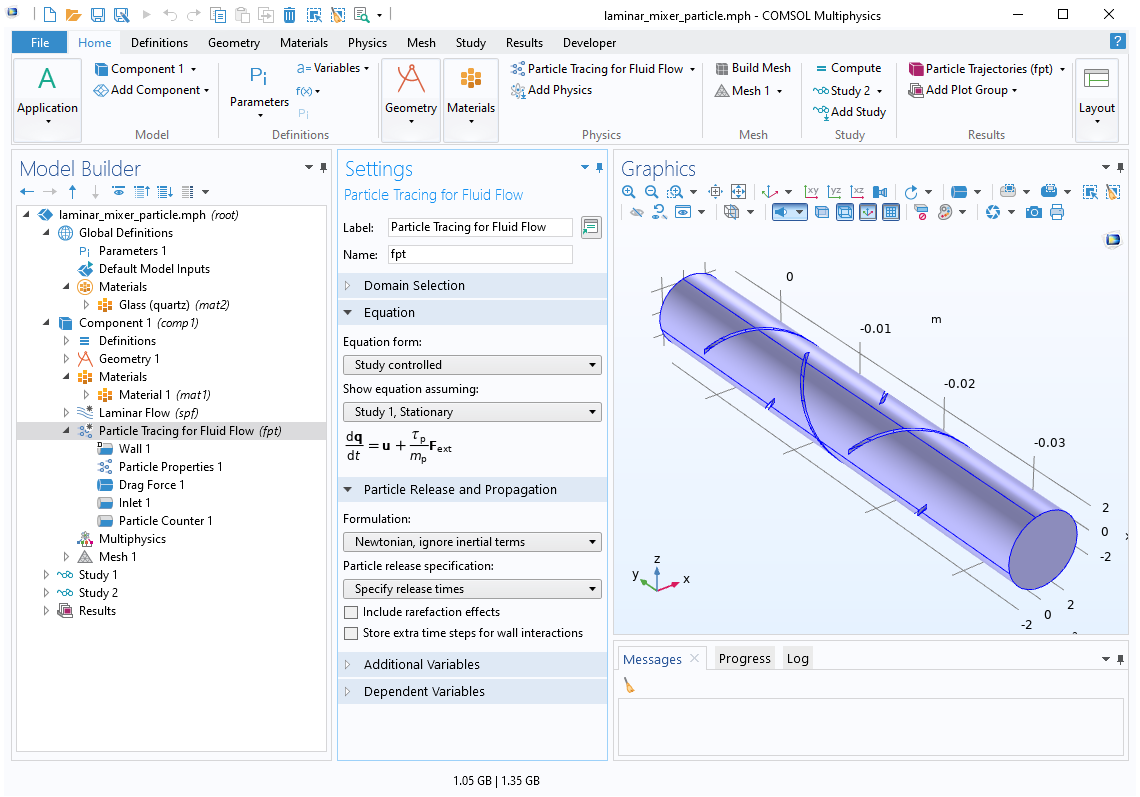
Task: Click the Print icon in Graphics toolbar
Action: pyautogui.click(x=1057, y=212)
